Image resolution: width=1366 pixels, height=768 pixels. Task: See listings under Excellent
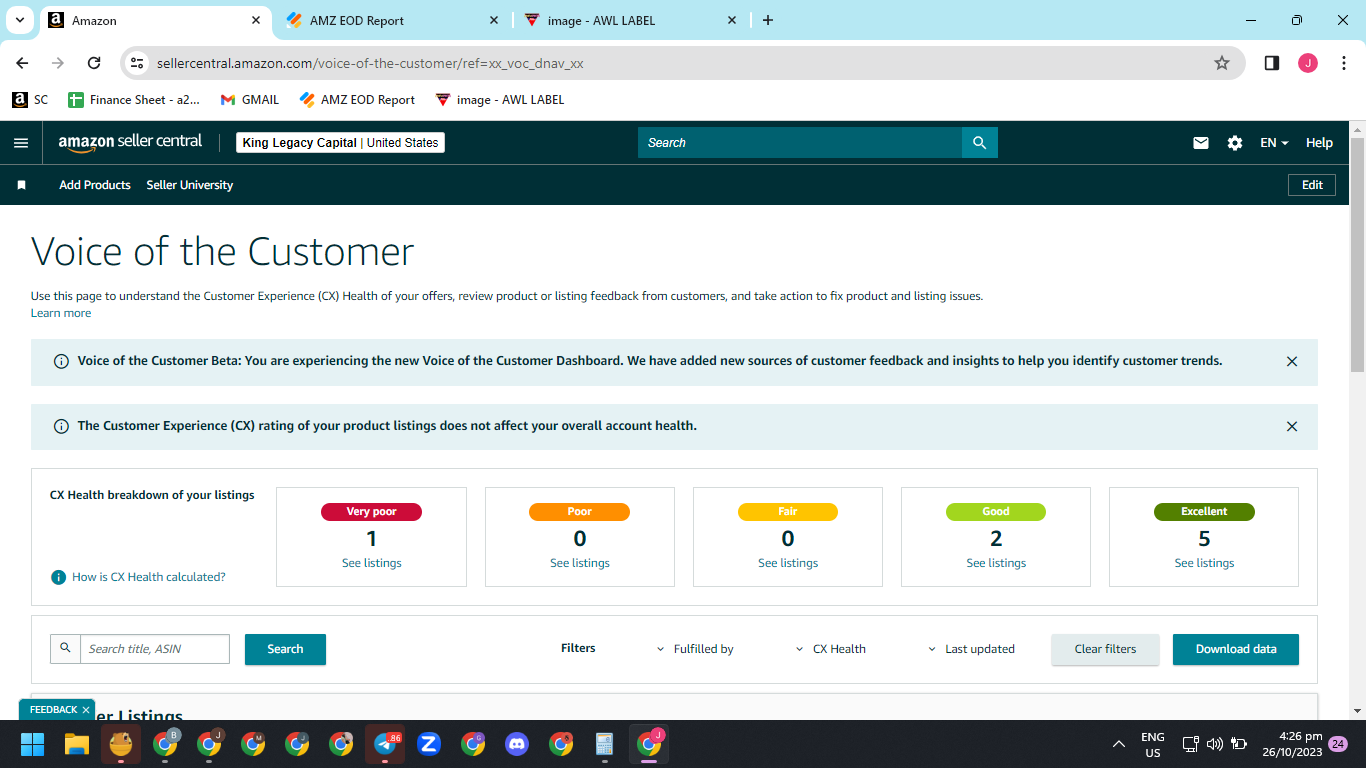click(x=1204, y=563)
